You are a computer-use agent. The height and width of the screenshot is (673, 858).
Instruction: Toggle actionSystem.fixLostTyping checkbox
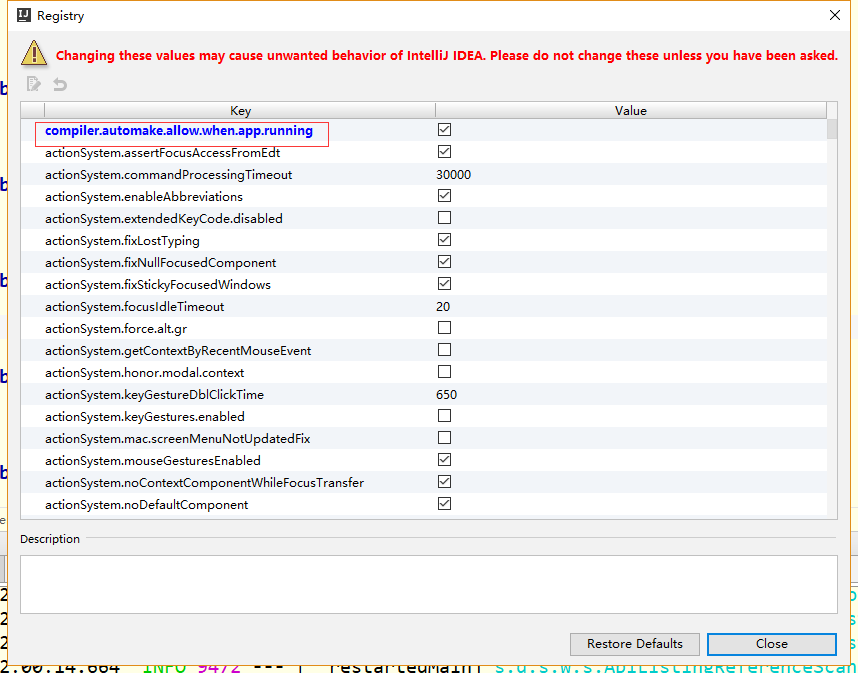(x=444, y=240)
